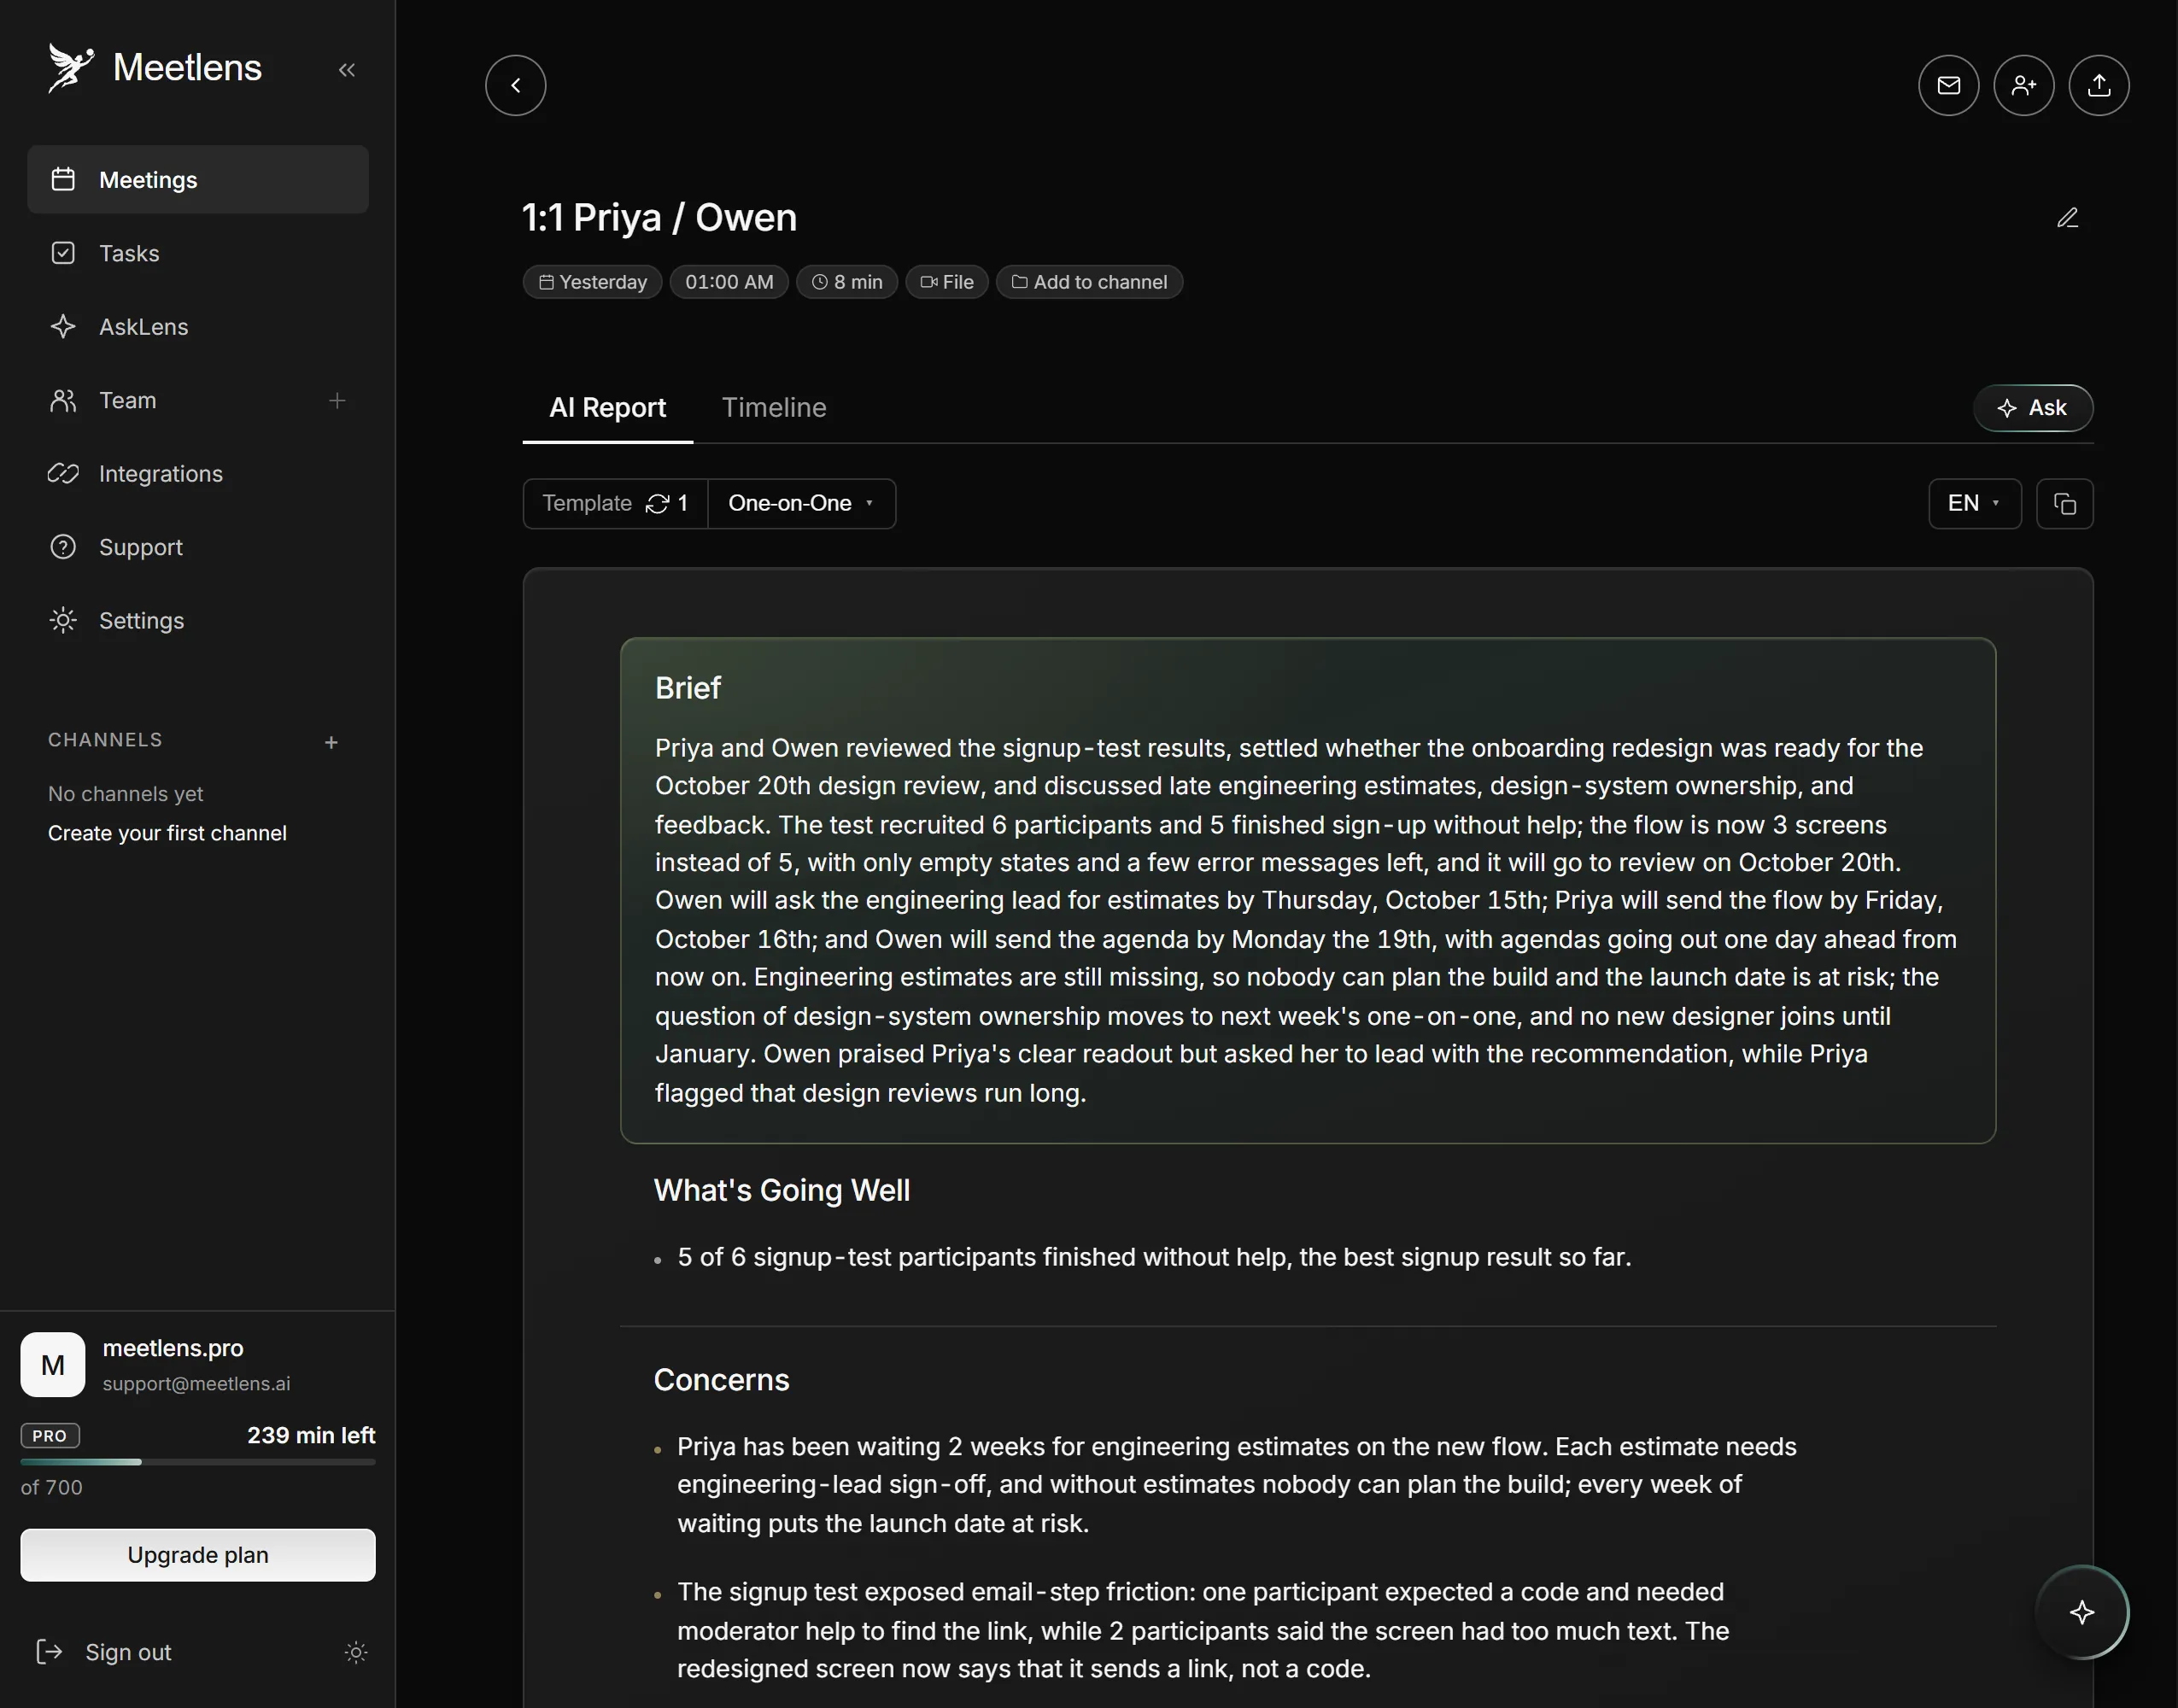Viewport: 2178px width, 1708px height.
Task: Copy the report with copy icon
Action: pos(2064,504)
